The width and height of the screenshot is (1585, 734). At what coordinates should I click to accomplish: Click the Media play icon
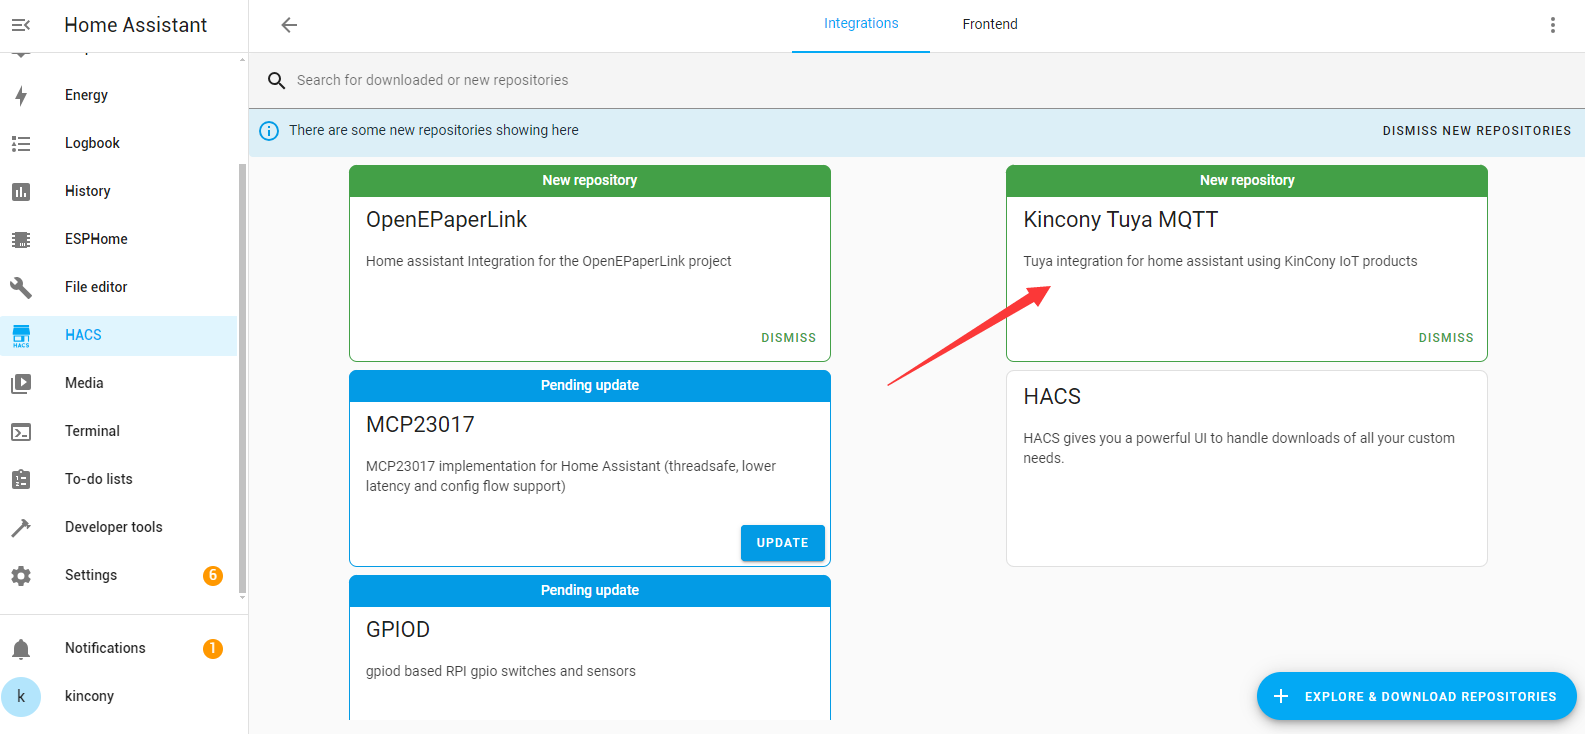(21, 383)
